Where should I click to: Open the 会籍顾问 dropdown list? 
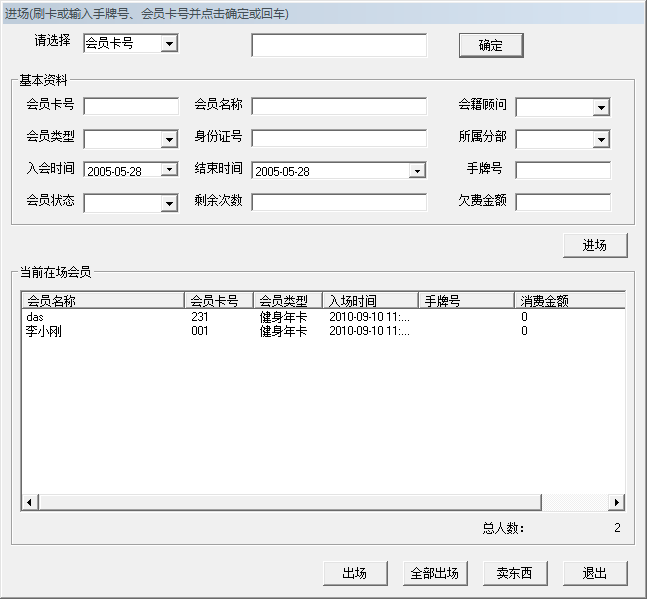pyautogui.click(x=601, y=107)
